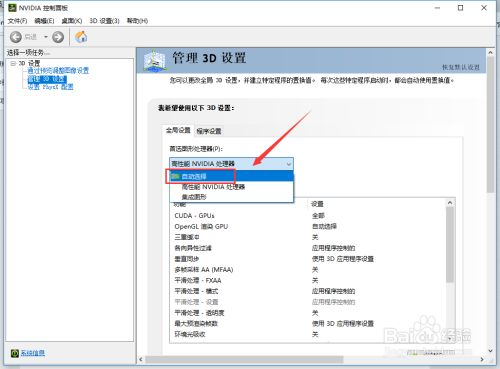Open the 帮助(H) menu

click(137, 21)
